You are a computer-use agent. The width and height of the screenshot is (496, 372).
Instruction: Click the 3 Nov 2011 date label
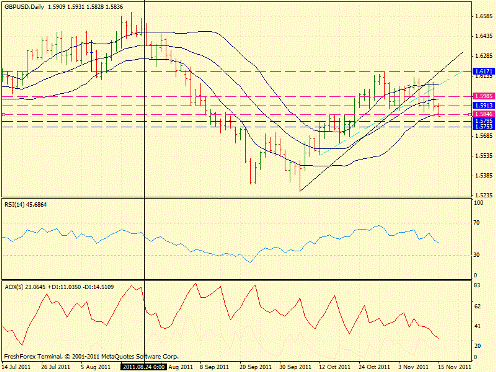tap(414, 367)
